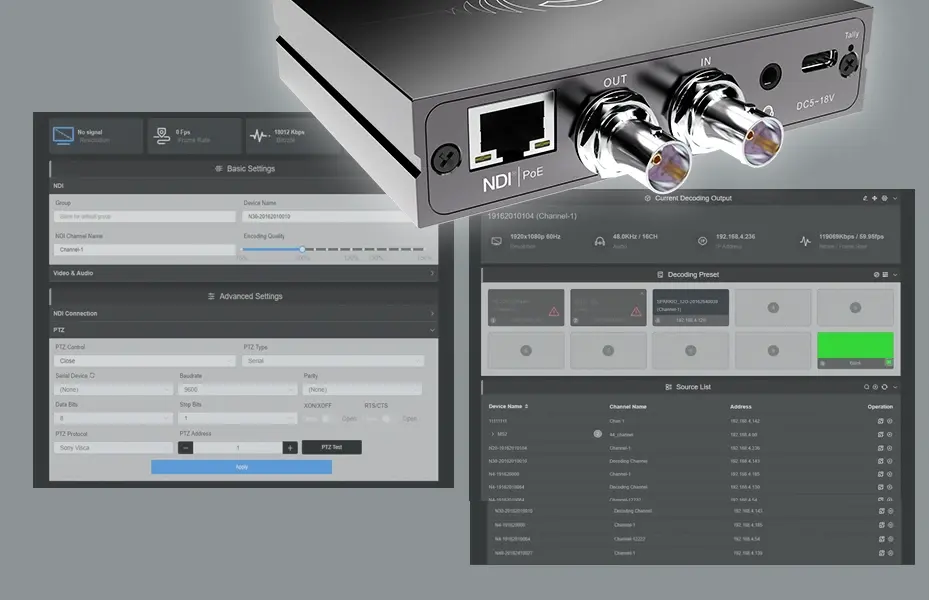Click the decode icon in the 192.168.4.236 row
929x600 pixels.
tap(880, 448)
